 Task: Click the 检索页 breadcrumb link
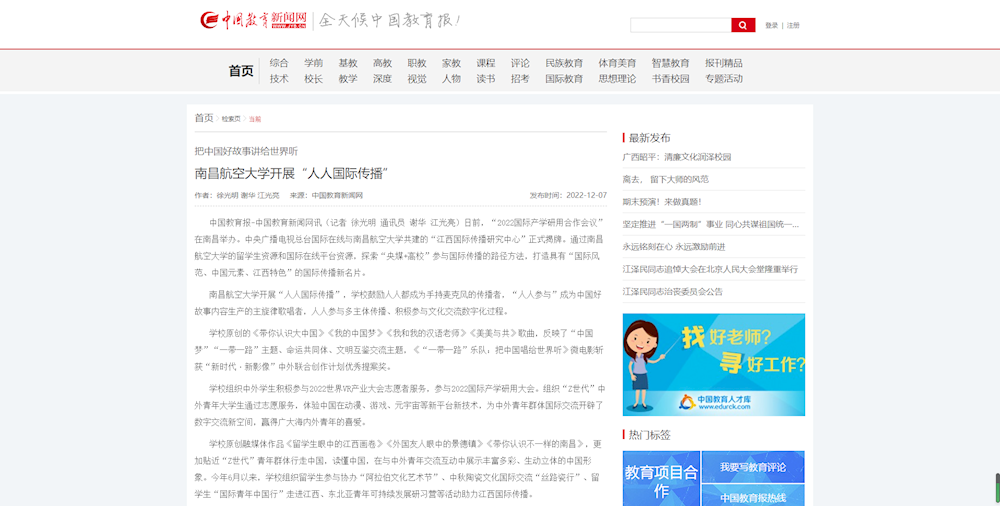(x=231, y=119)
